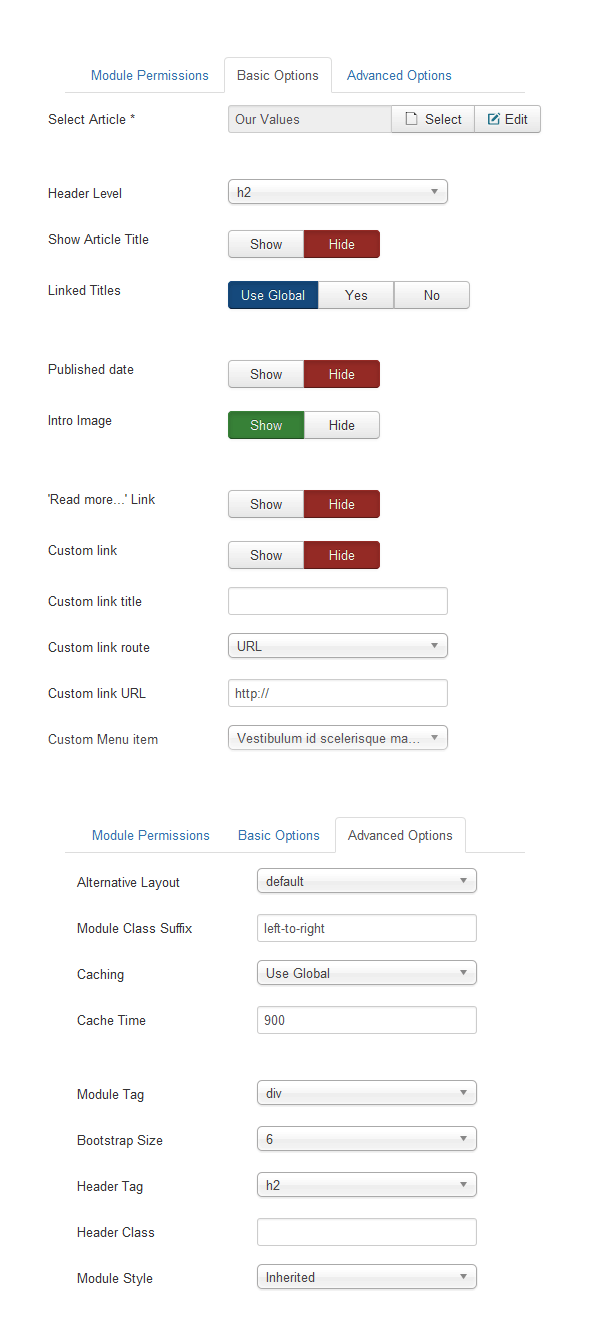Switch to the upper Module Permissions tab
Screen dimensions: 590x1340
150,75
